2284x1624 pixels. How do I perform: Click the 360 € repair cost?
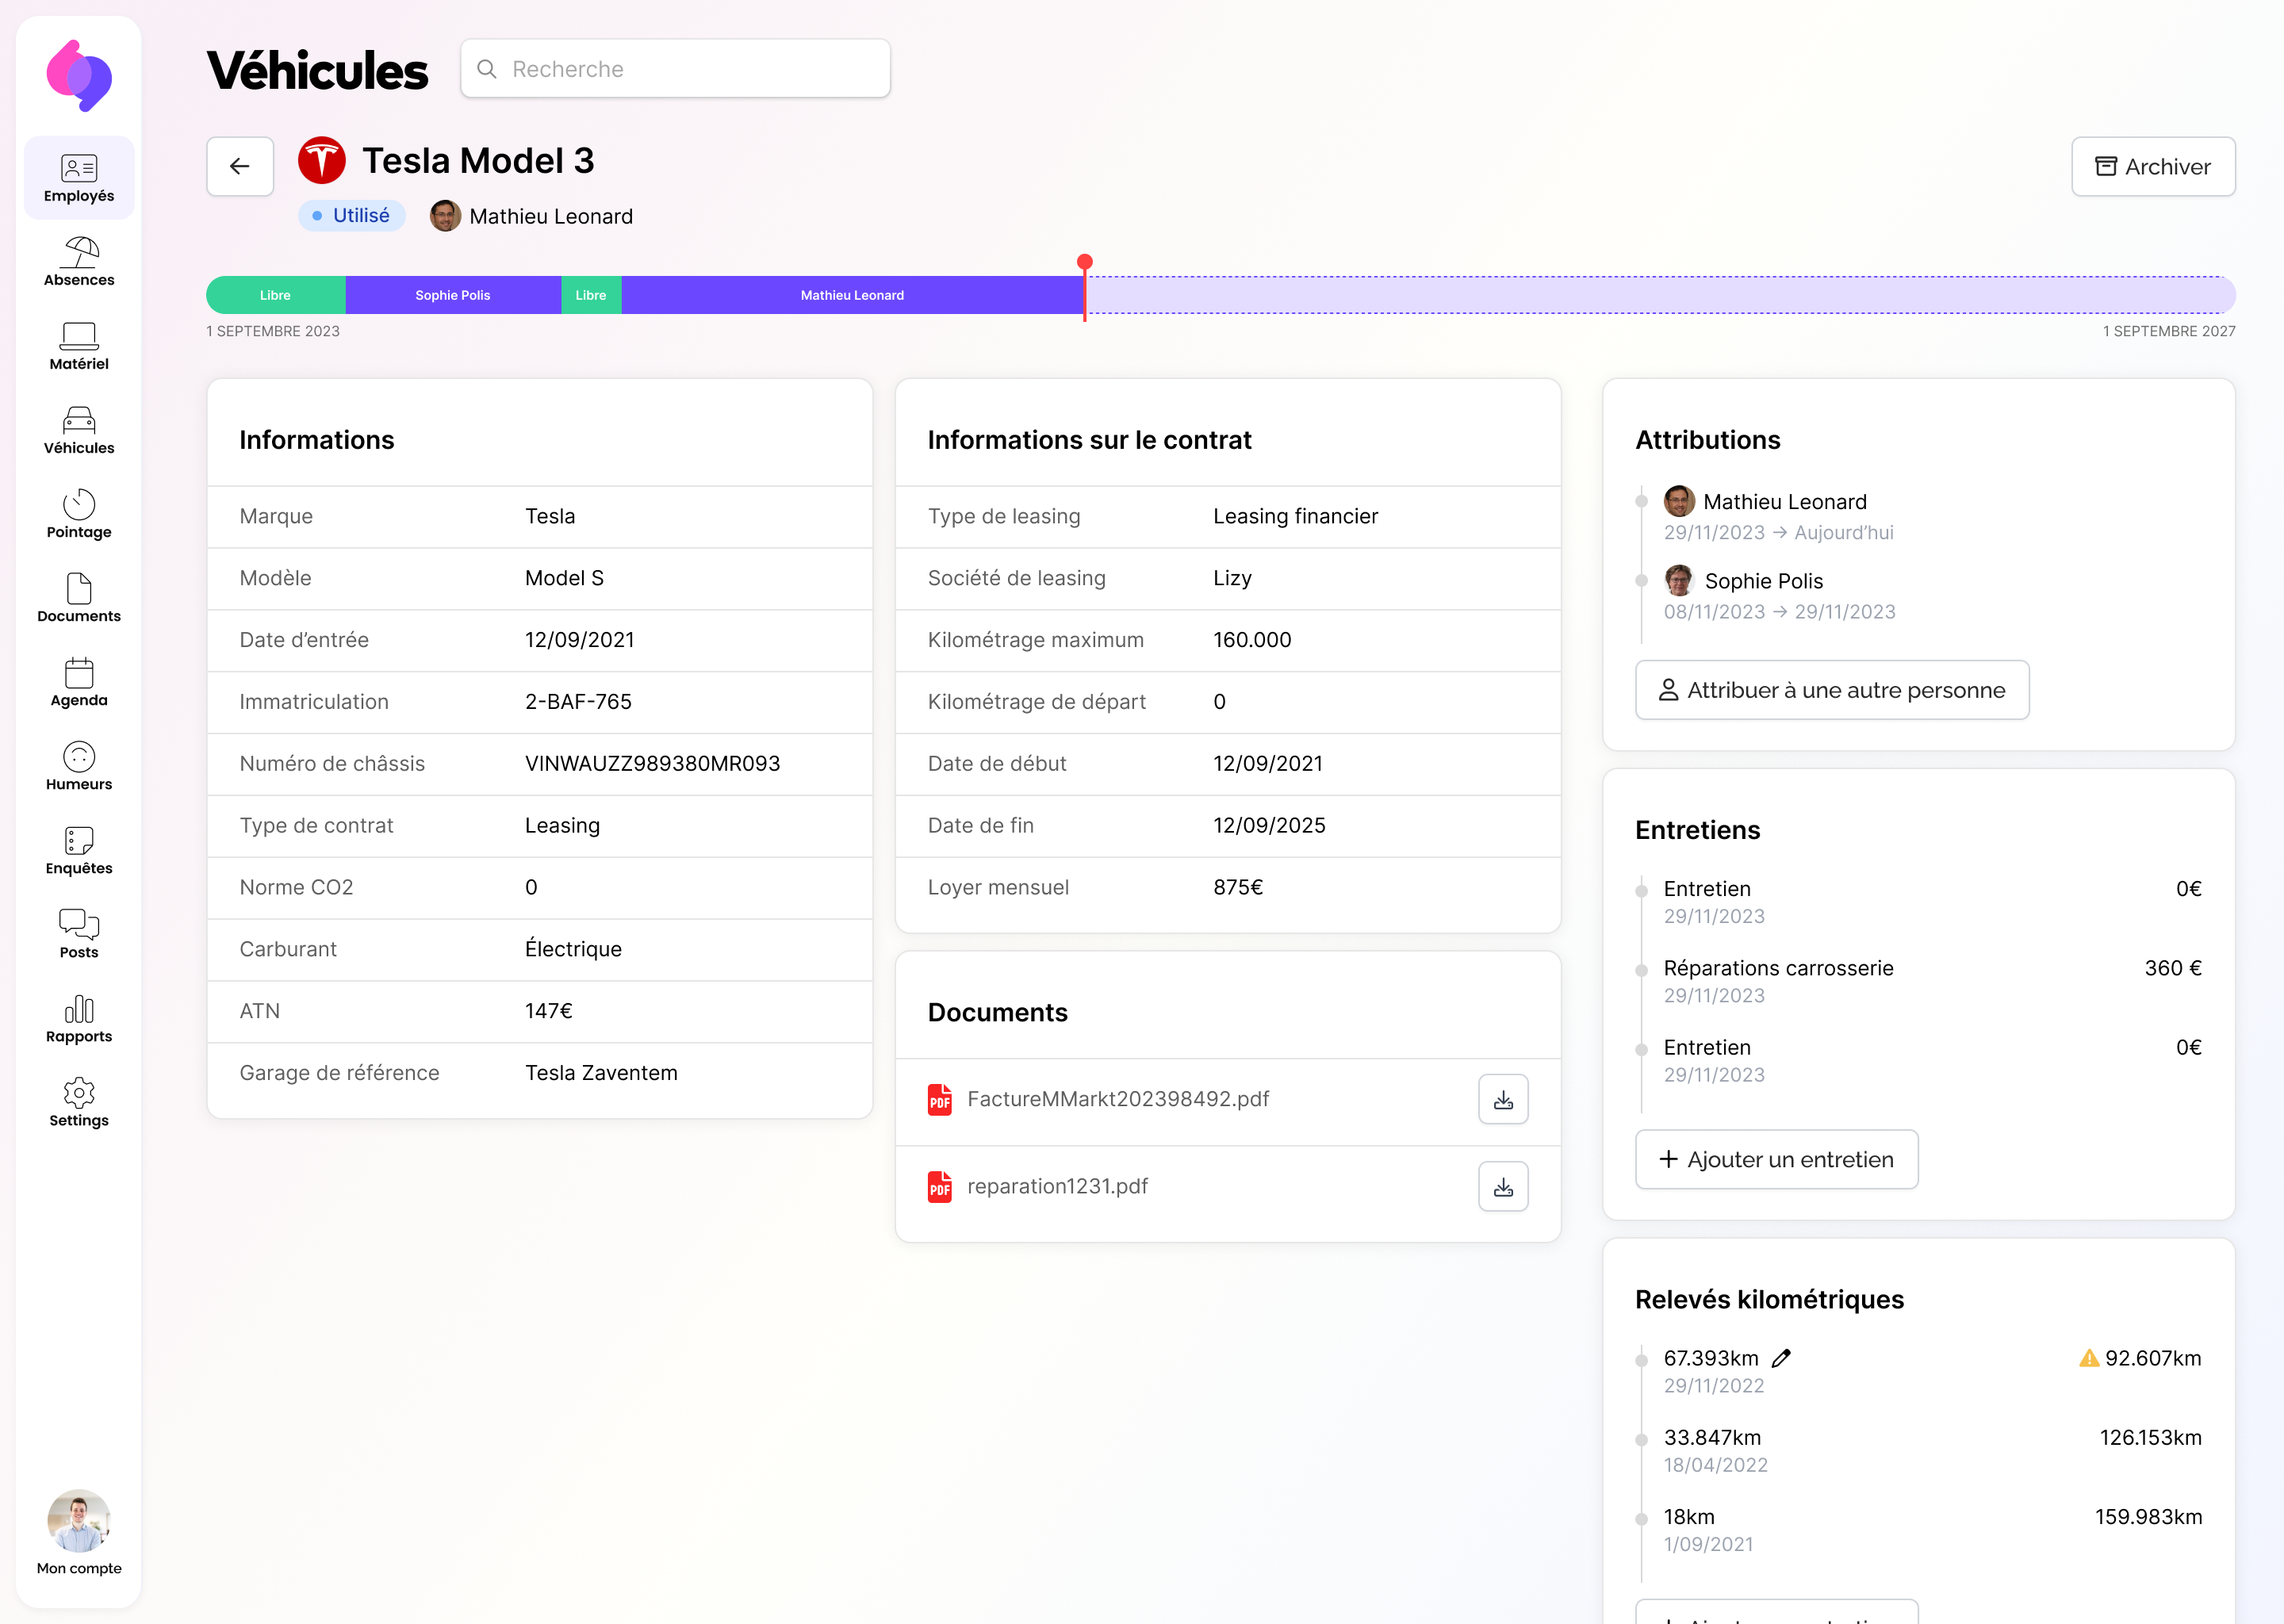pyautogui.click(x=2173, y=968)
